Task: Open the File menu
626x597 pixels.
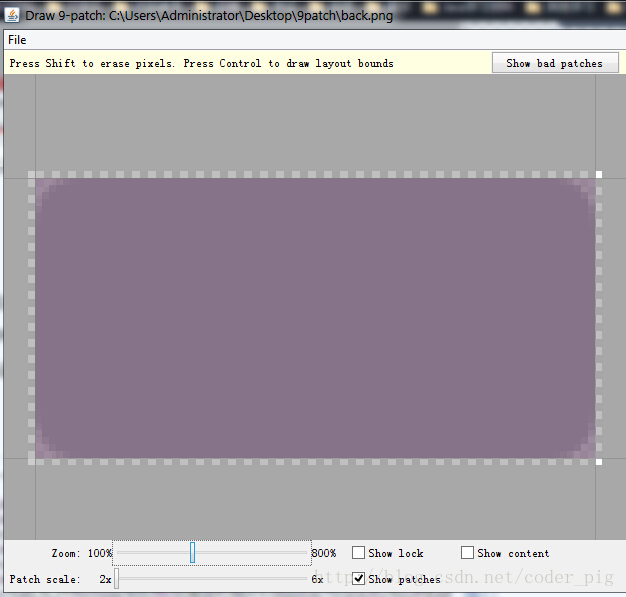Action: 17,40
